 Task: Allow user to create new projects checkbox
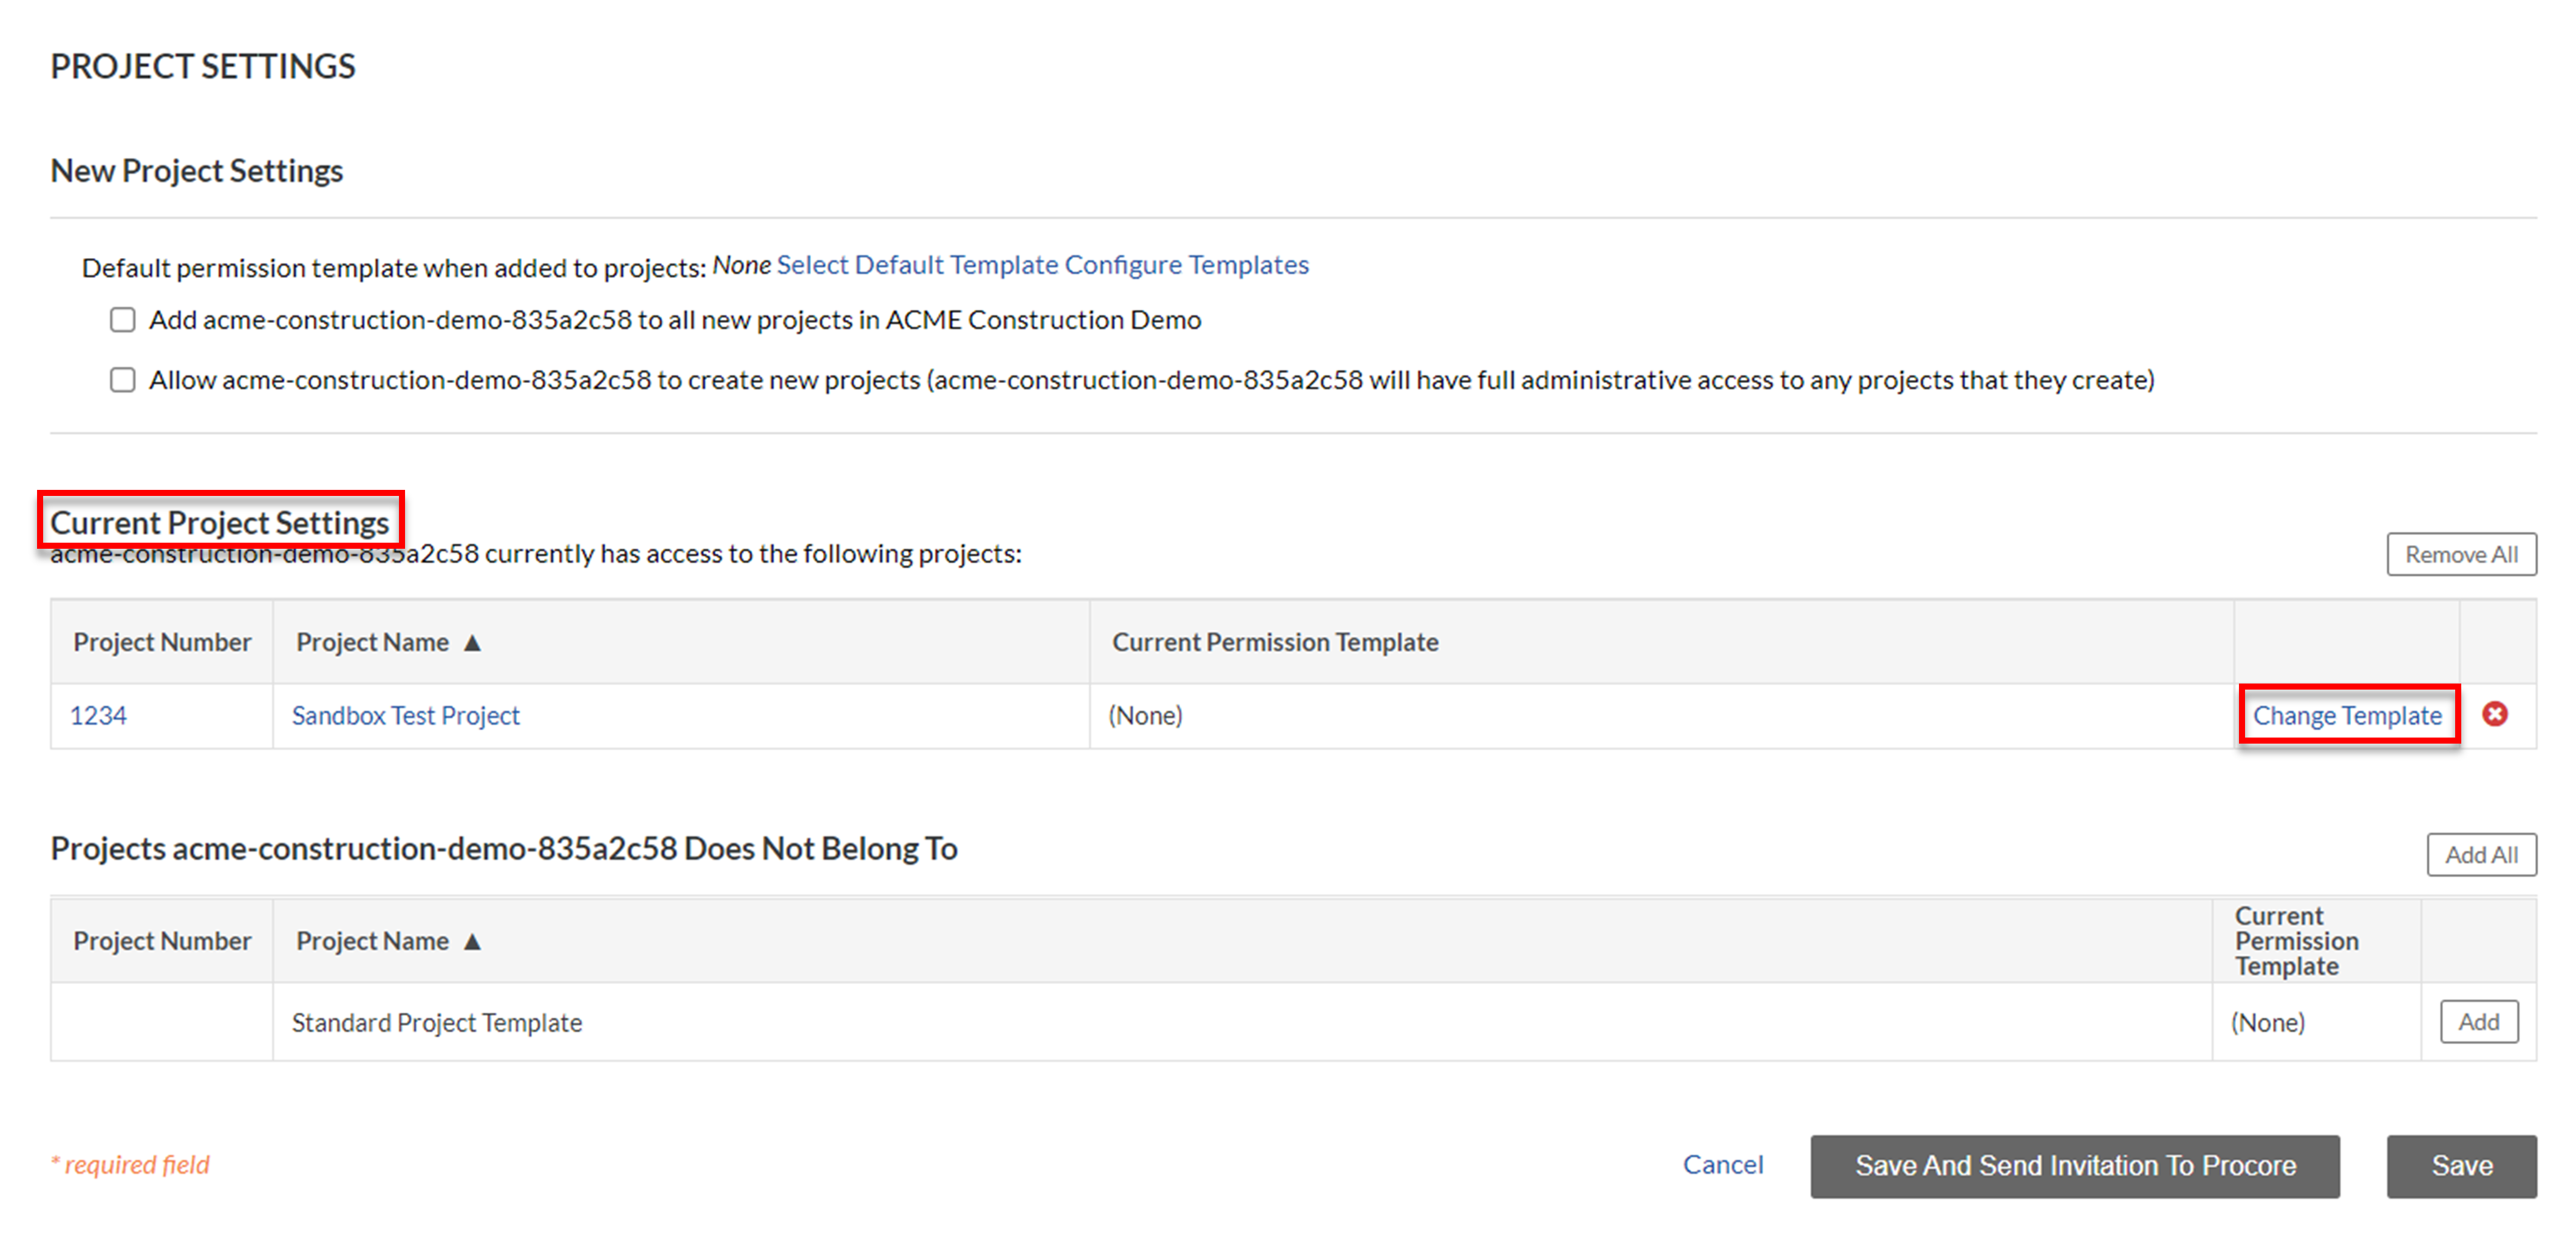coord(123,380)
